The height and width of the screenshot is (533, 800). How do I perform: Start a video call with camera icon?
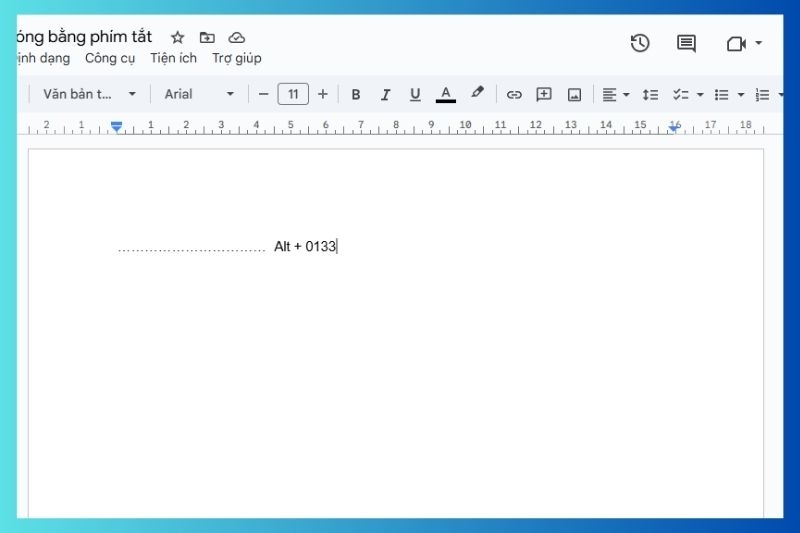(x=736, y=44)
